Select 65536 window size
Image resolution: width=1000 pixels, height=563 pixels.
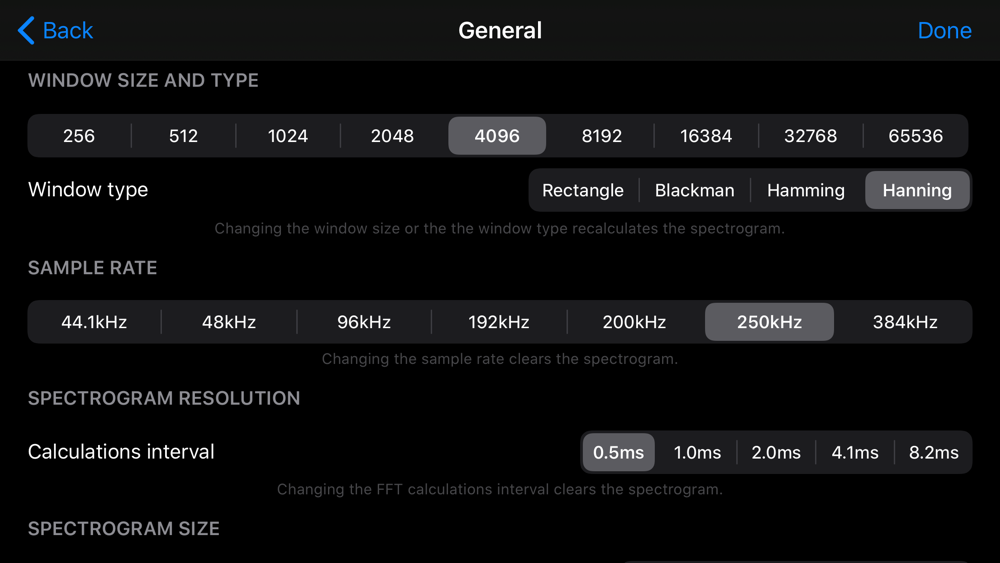click(915, 136)
